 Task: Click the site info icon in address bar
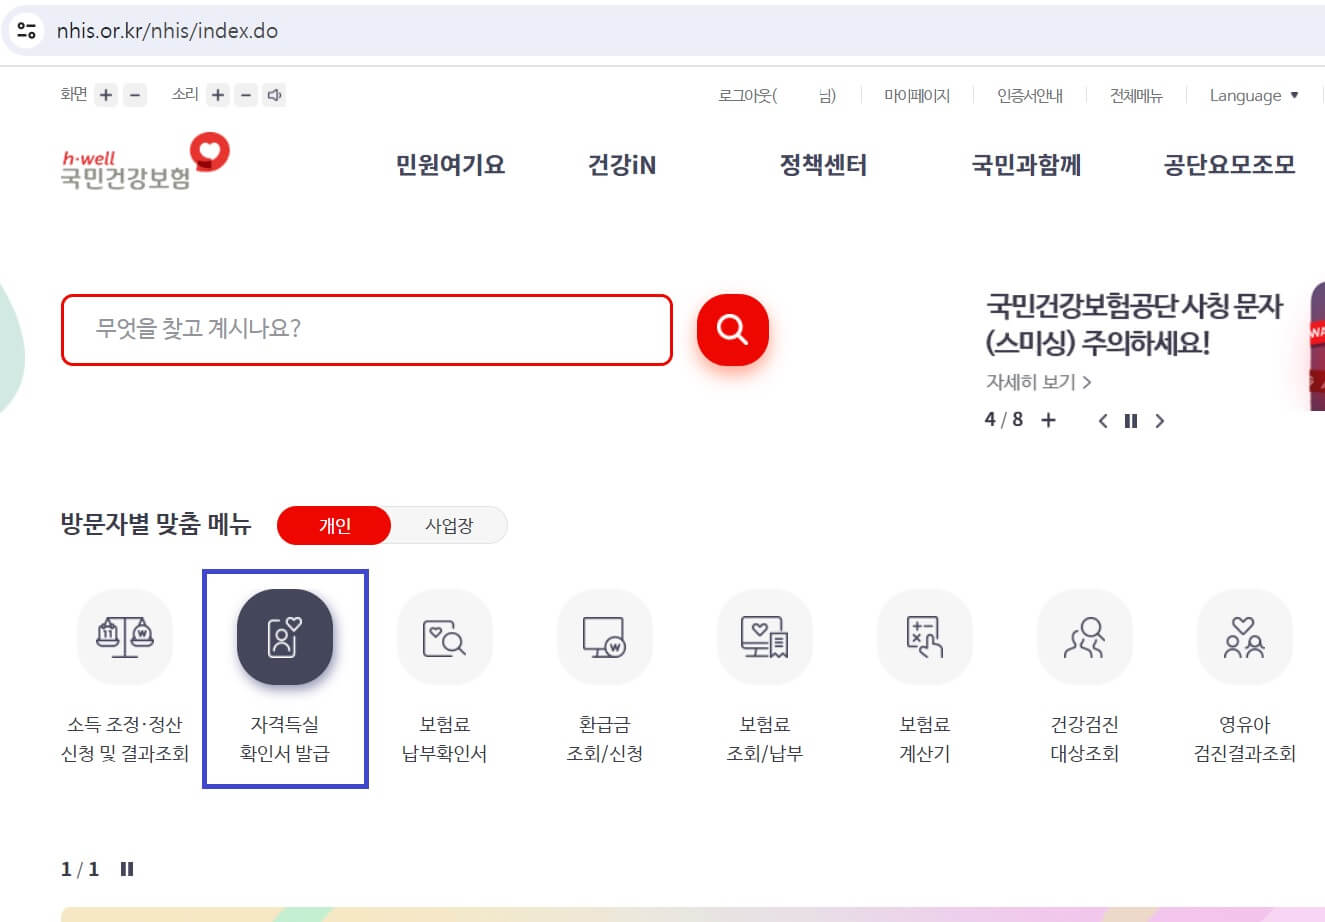(x=27, y=30)
